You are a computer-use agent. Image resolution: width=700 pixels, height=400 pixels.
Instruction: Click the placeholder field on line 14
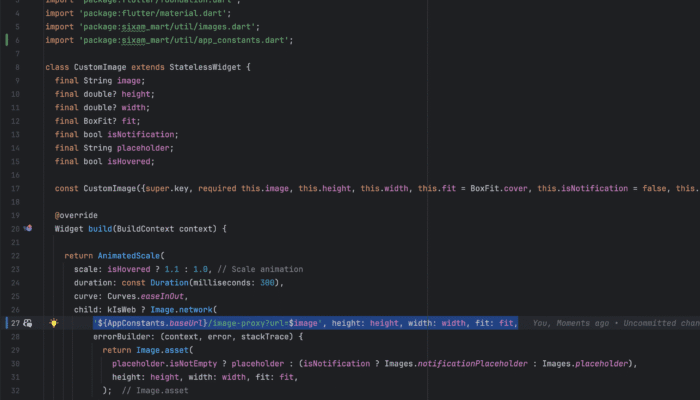pos(143,148)
